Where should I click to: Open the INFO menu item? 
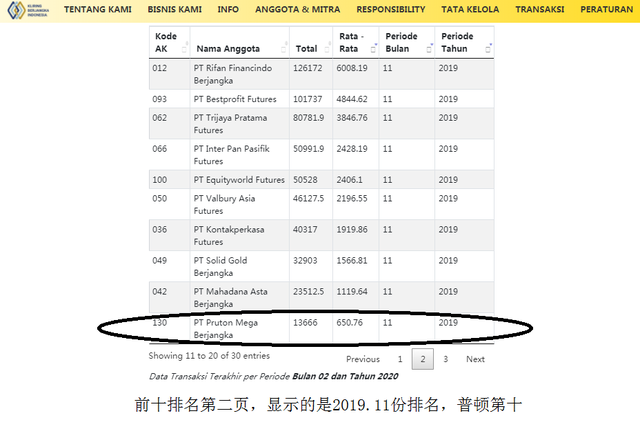point(228,9)
